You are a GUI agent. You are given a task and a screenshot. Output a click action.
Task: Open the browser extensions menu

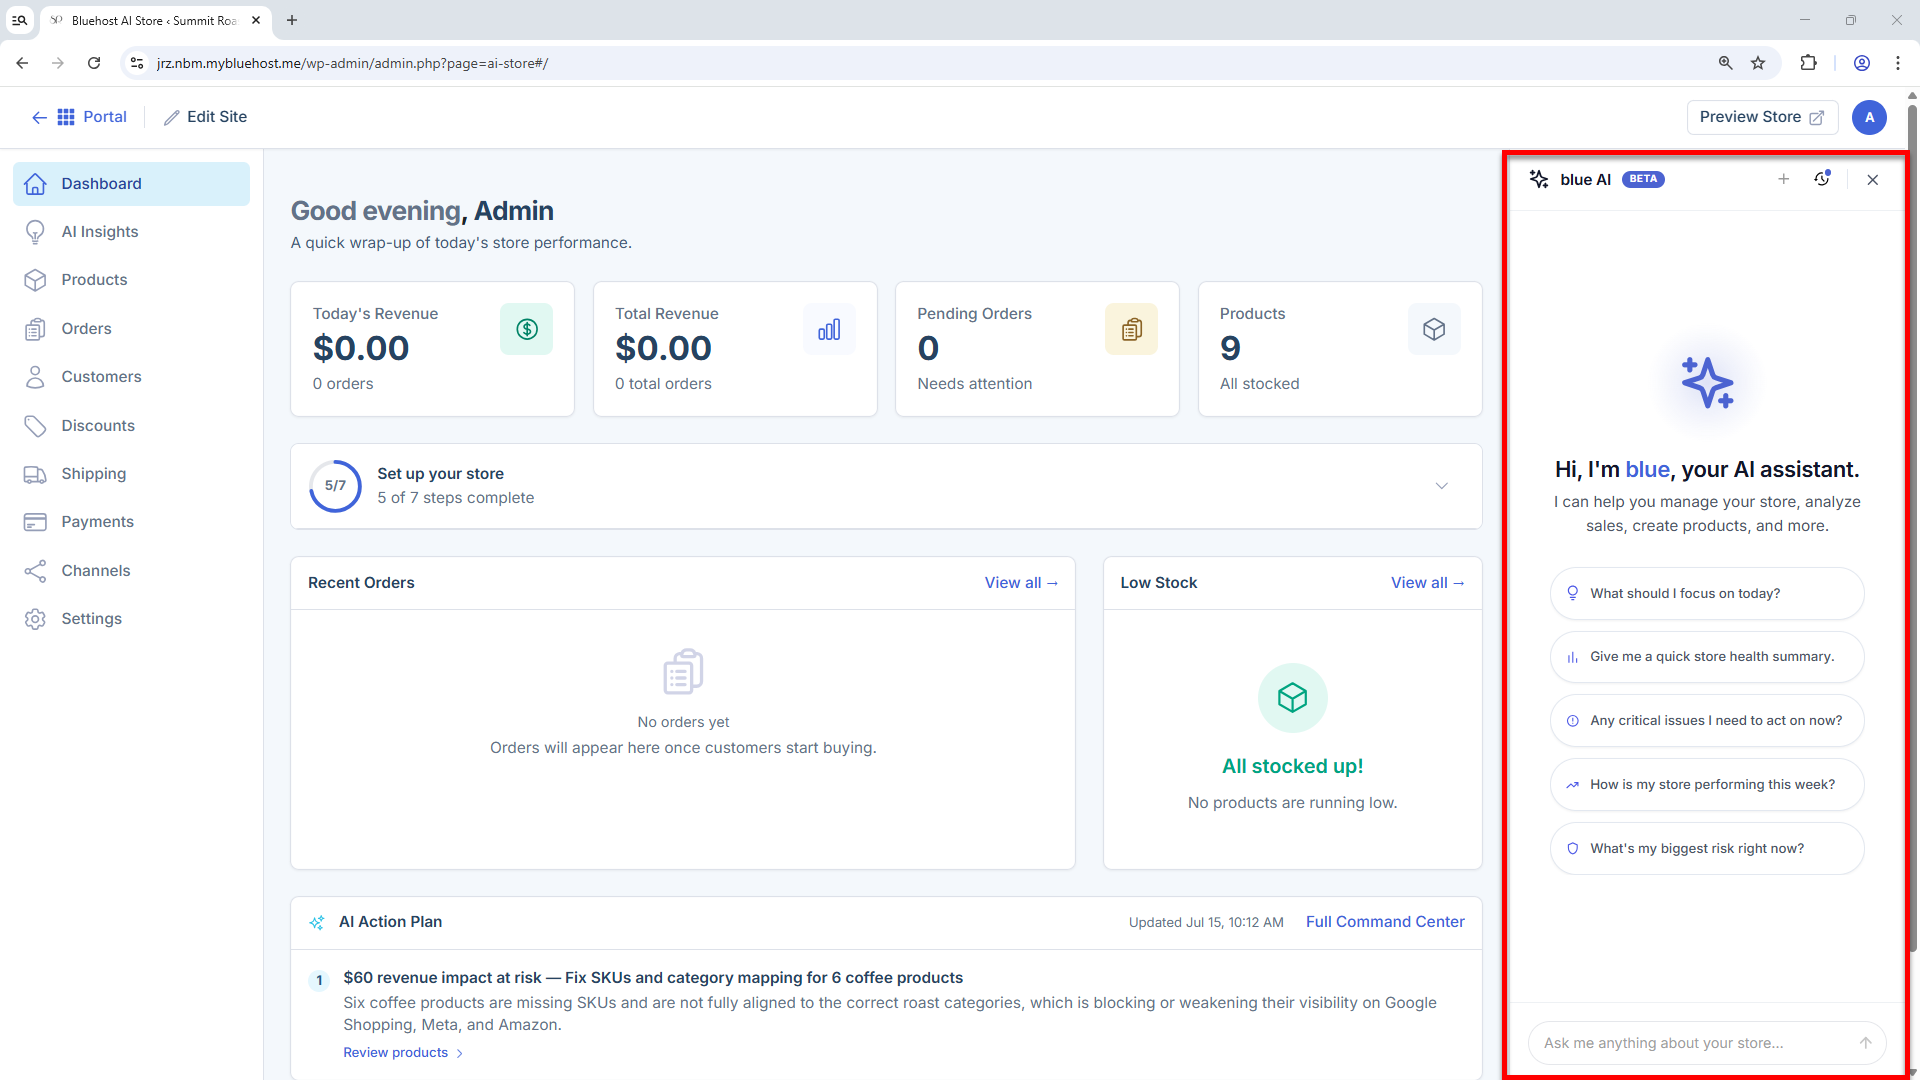(x=1808, y=63)
